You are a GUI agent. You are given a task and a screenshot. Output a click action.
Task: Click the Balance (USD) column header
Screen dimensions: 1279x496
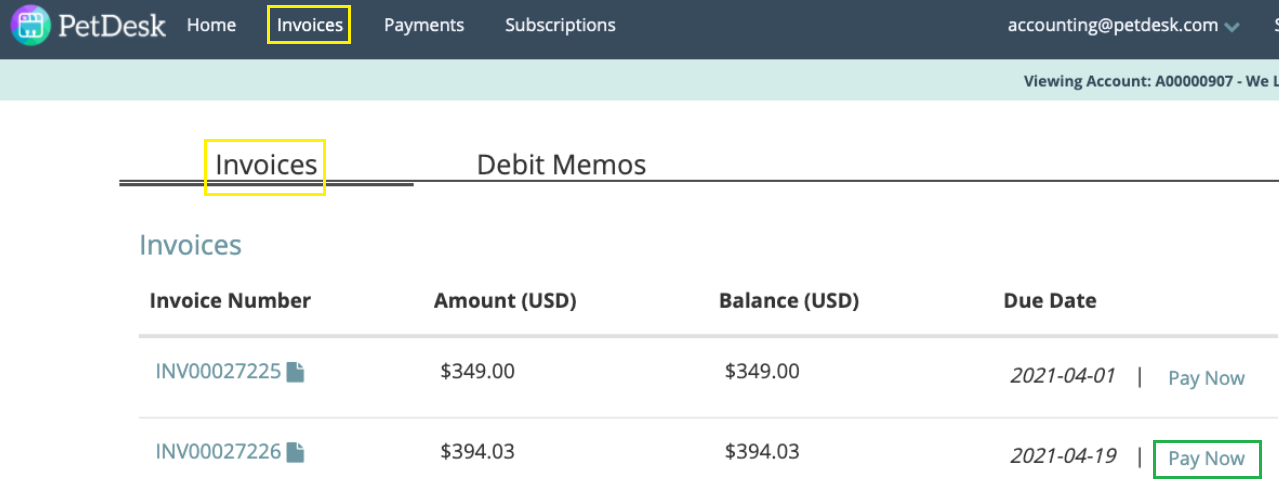click(x=789, y=301)
